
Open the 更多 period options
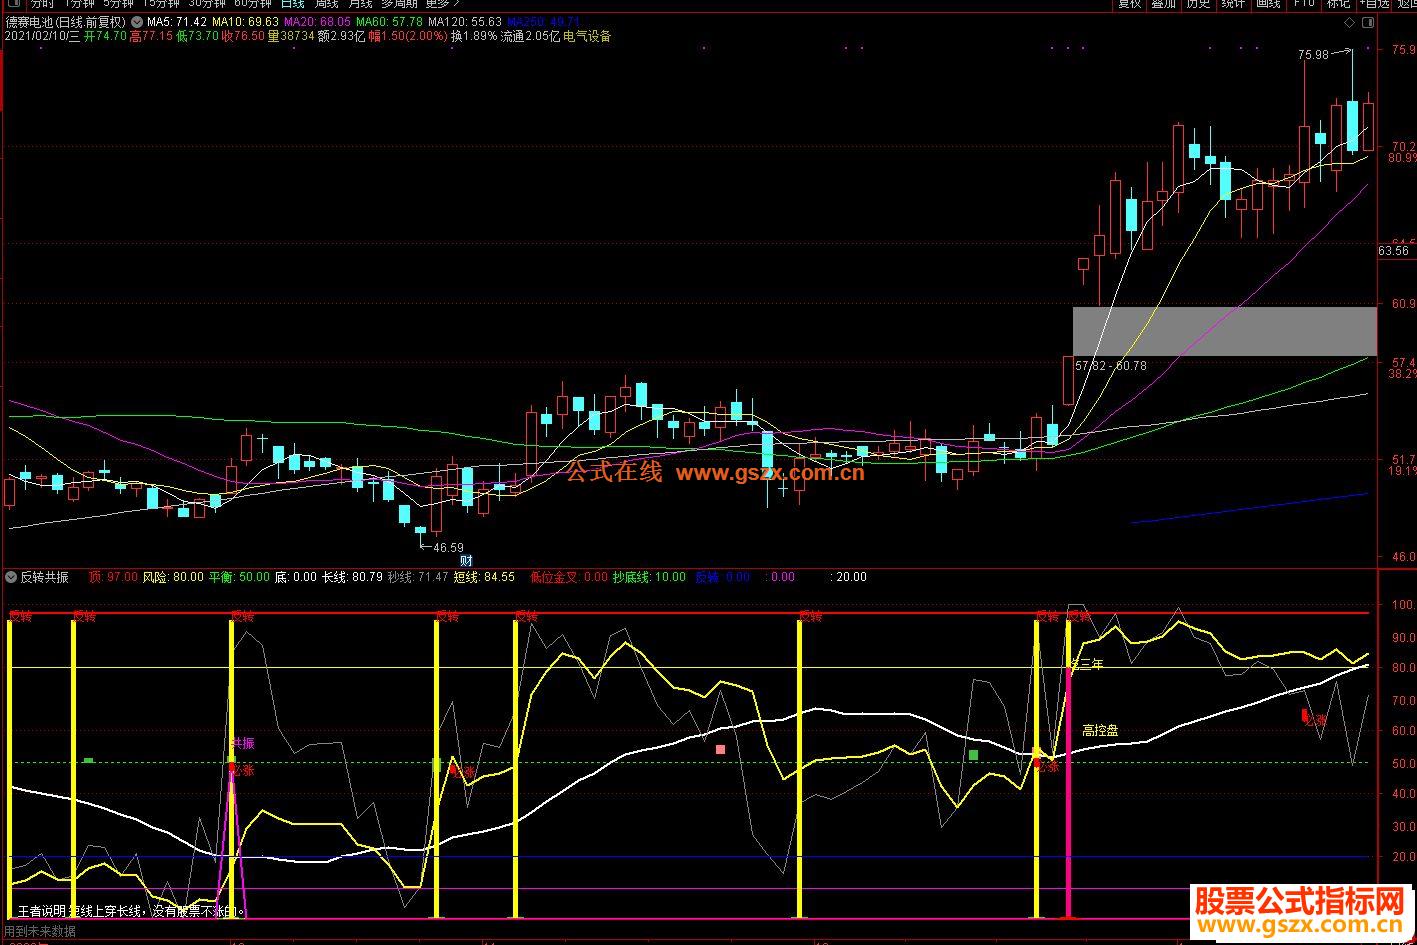coord(443,3)
